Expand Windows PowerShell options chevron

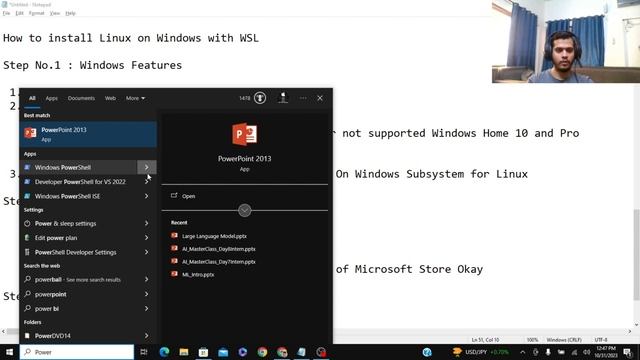click(x=147, y=167)
